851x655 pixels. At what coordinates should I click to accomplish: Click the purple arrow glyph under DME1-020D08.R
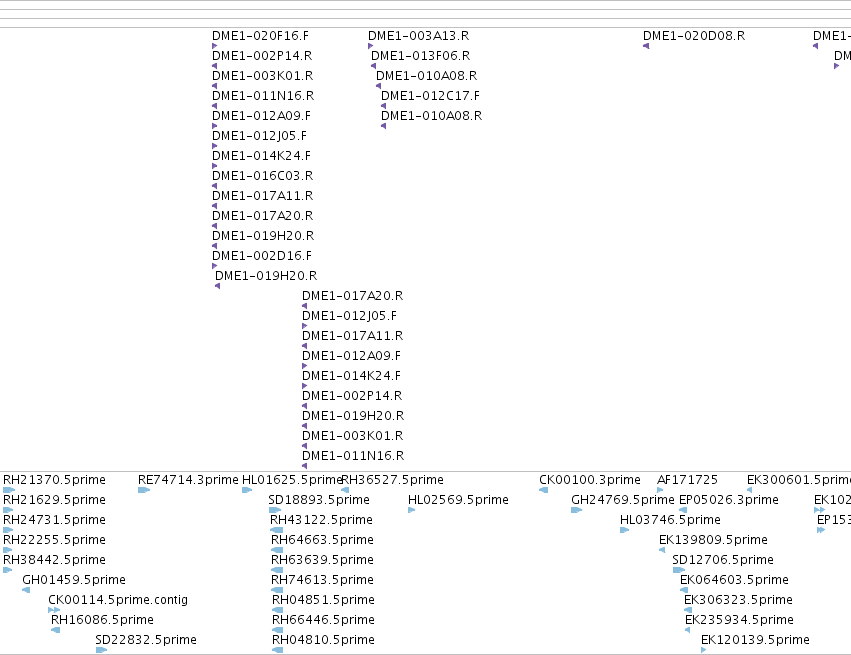(646, 46)
